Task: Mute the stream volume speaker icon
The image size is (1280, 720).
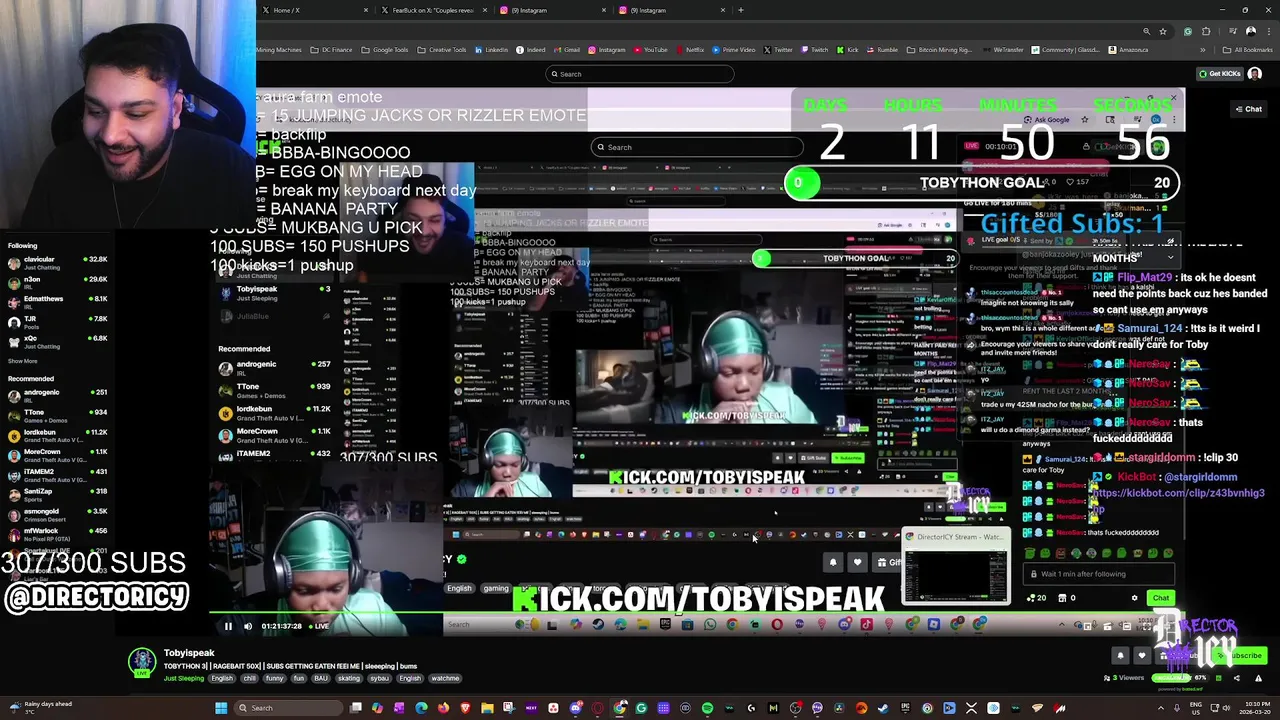Action: (248, 627)
